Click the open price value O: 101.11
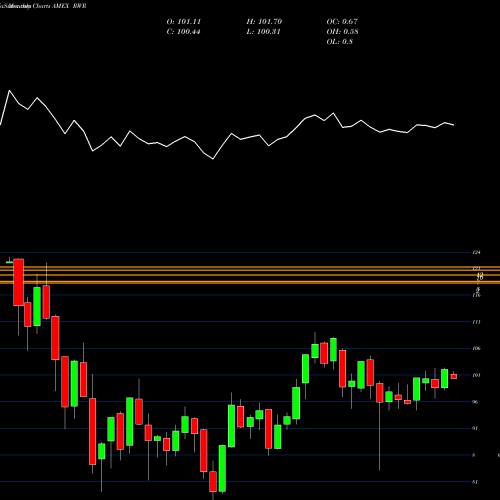 [184, 22]
